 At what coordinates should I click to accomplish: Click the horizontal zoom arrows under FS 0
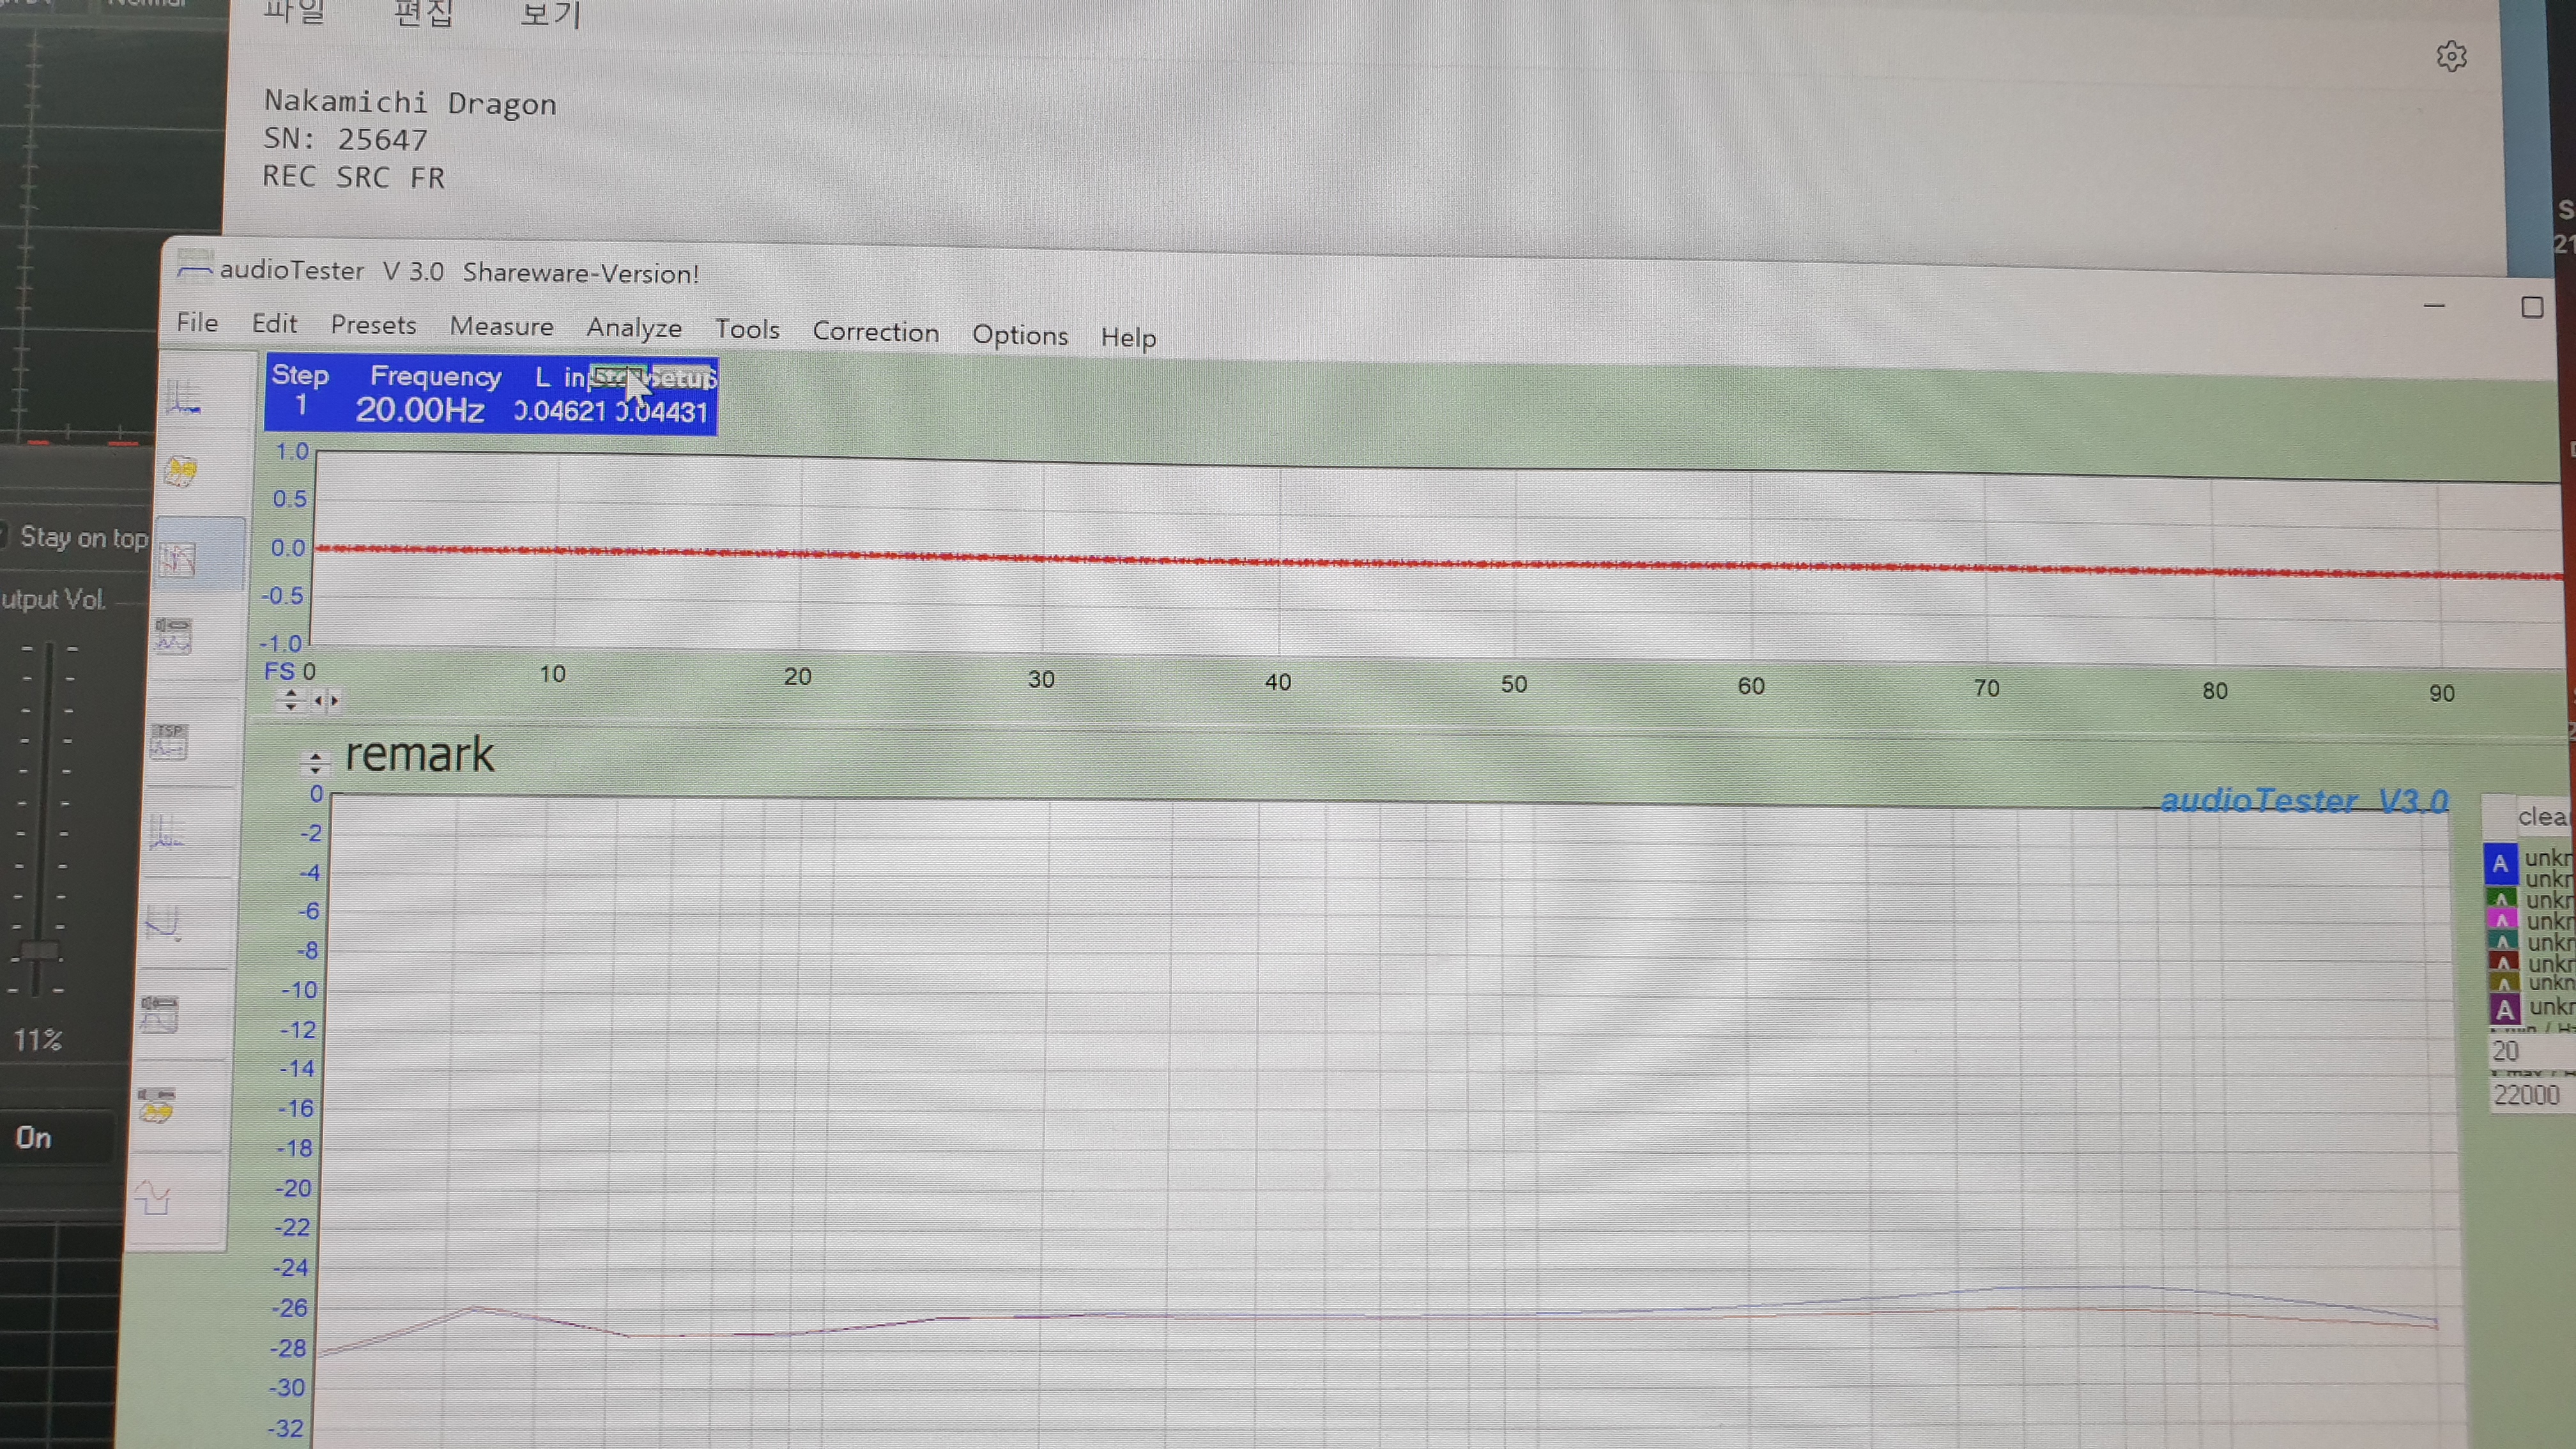point(326,700)
